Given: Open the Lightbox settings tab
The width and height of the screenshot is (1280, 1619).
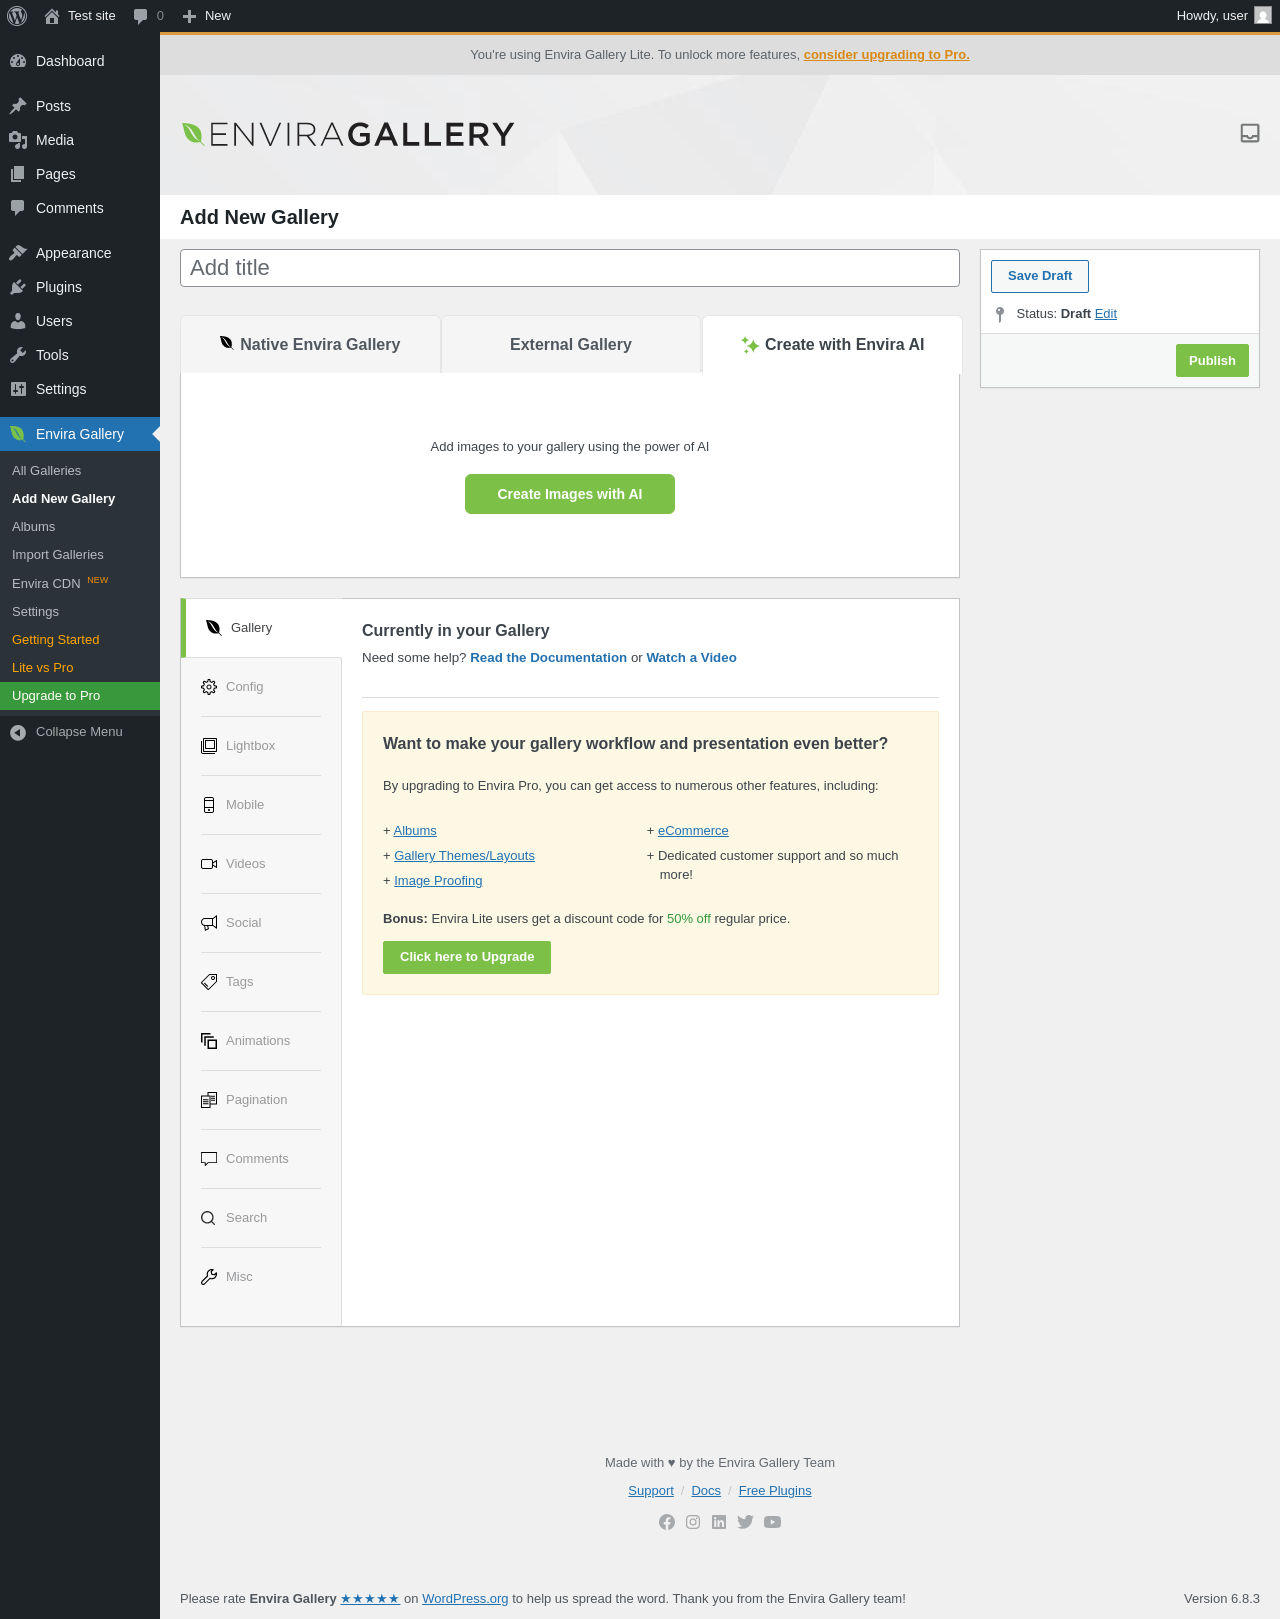Looking at the screenshot, I should (250, 746).
